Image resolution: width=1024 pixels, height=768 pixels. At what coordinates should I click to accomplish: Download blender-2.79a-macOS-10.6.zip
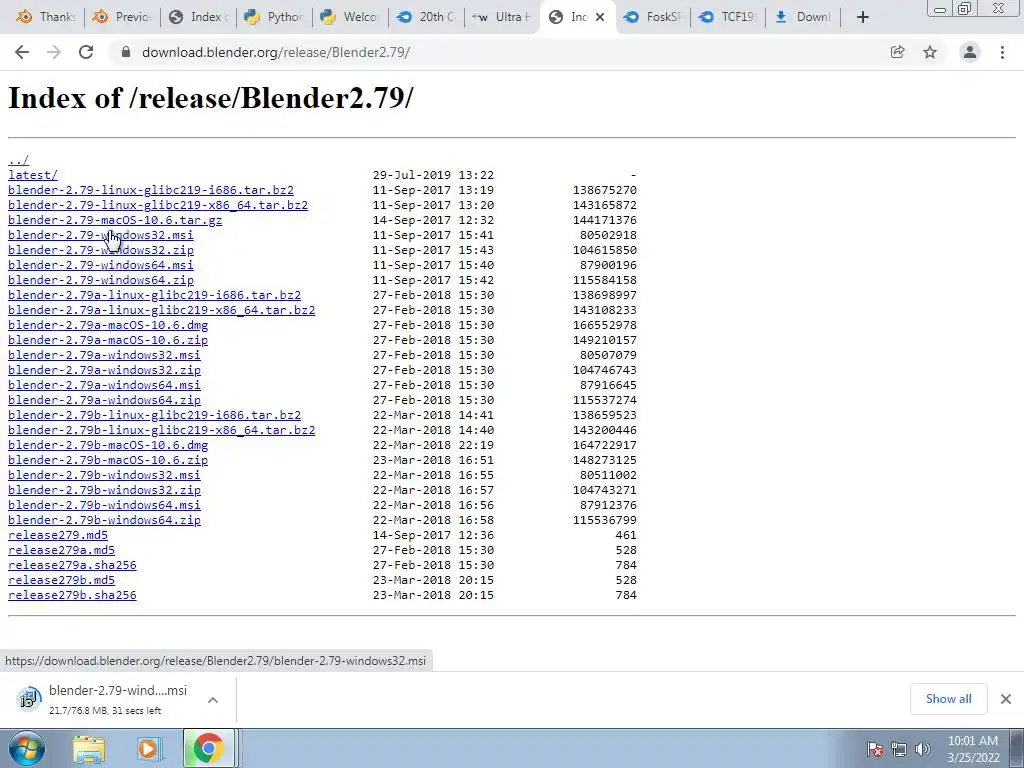108,340
